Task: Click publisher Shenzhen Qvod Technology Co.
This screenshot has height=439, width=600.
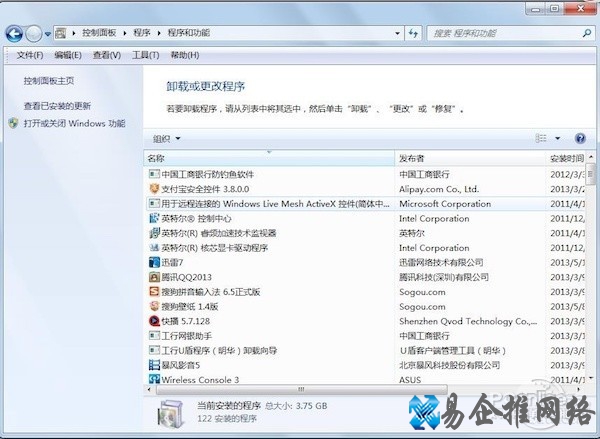Action: pos(468,321)
